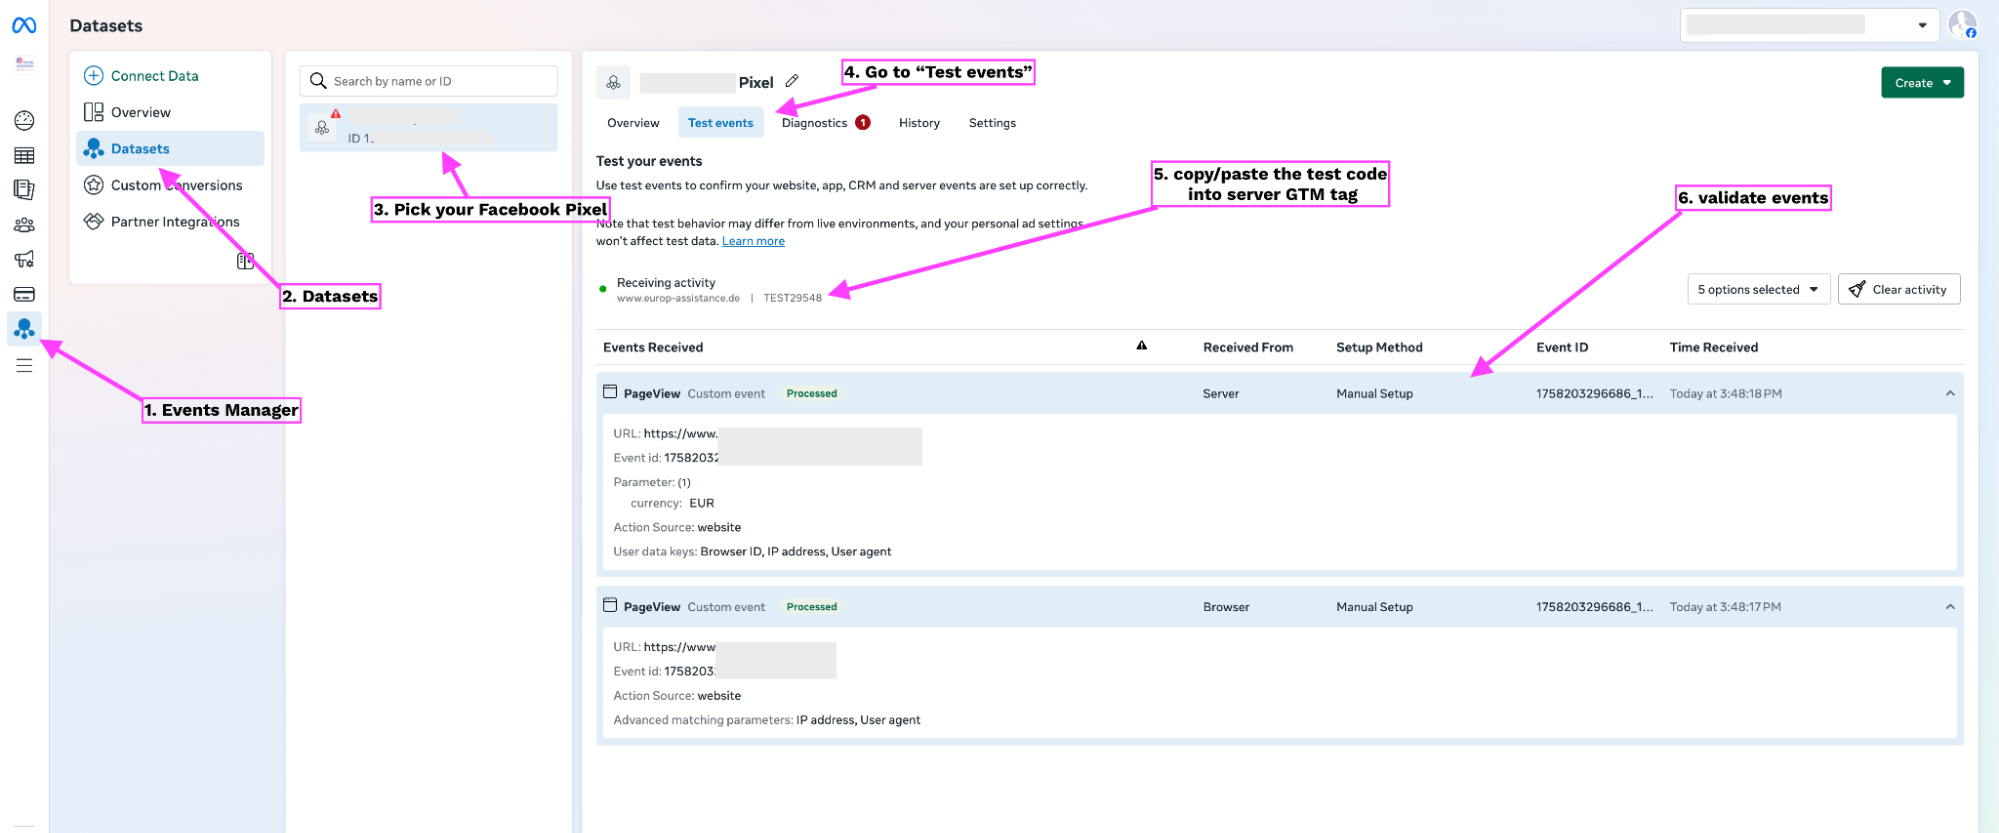
Task: Open the megaphone ads icon in sidebar
Action: point(24,259)
